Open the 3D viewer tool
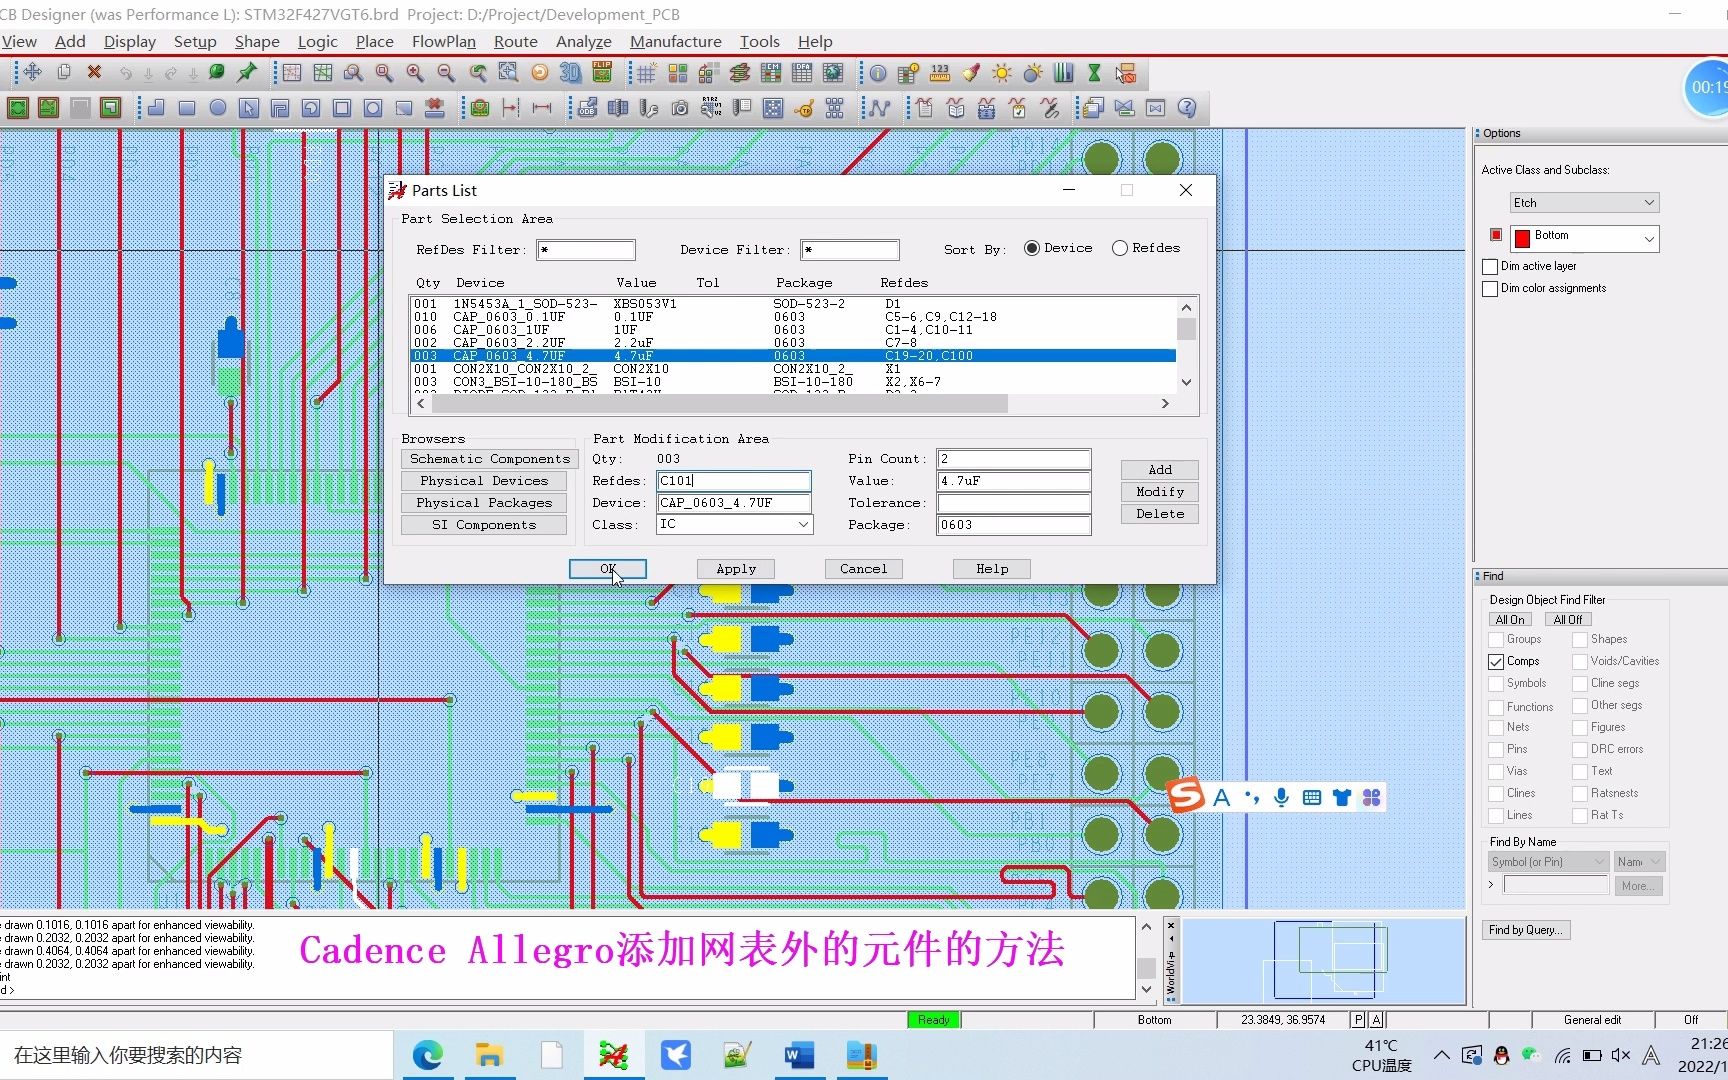 pos(570,73)
